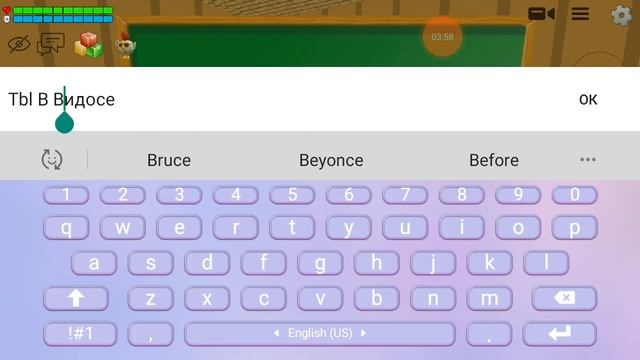Tap the i key
The image size is (640, 360).
point(462,227)
